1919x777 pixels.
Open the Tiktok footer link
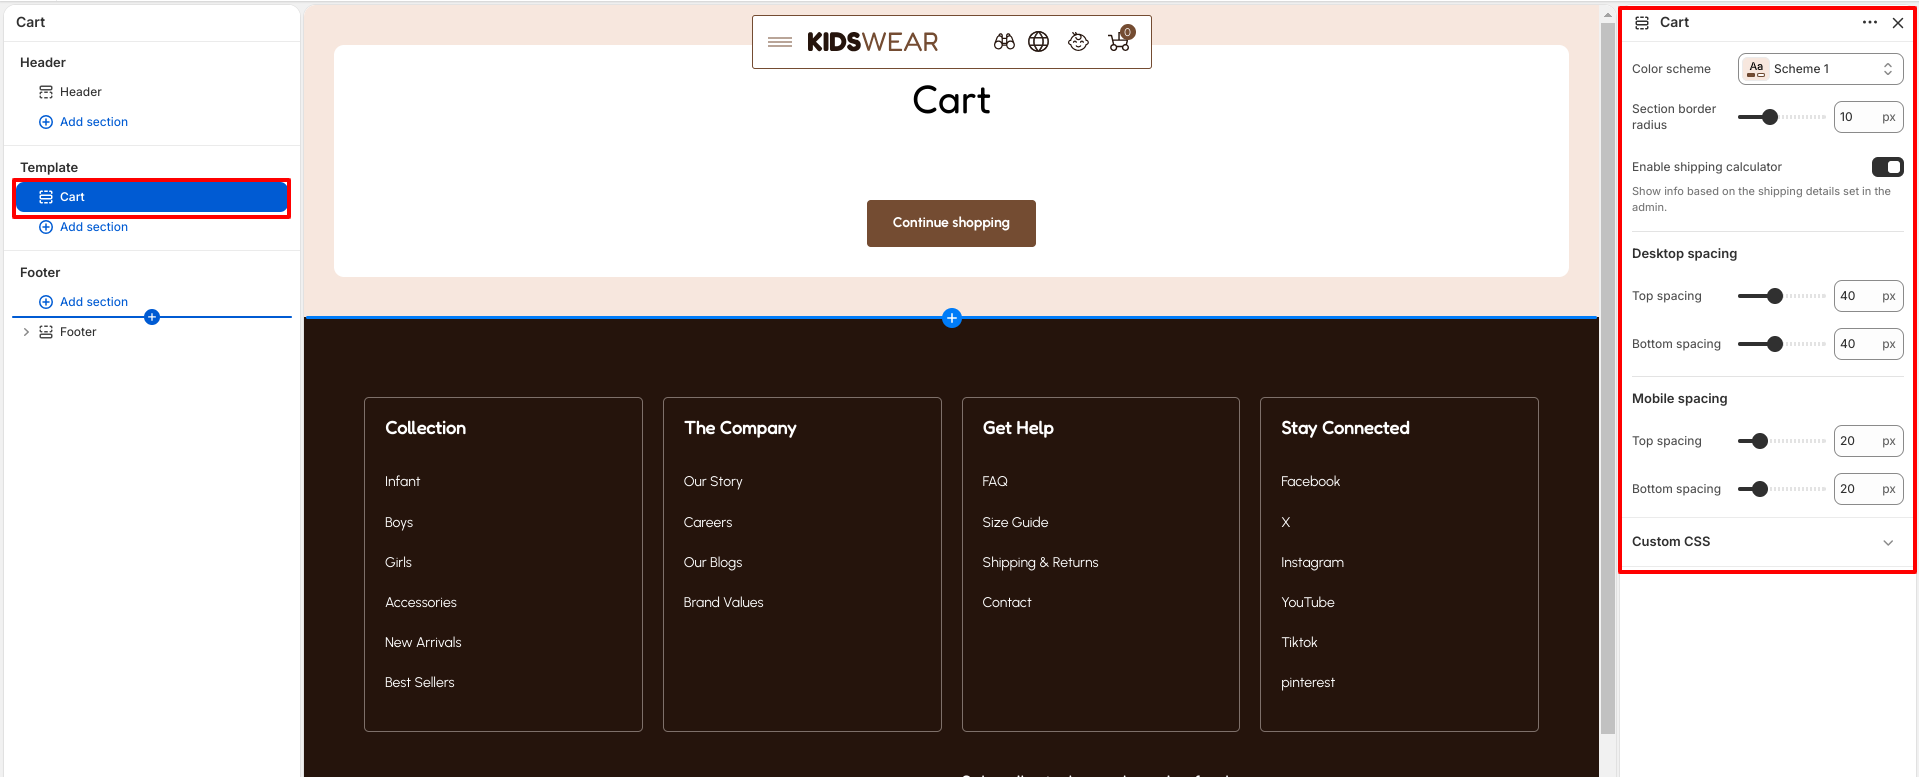[1299, 642]
